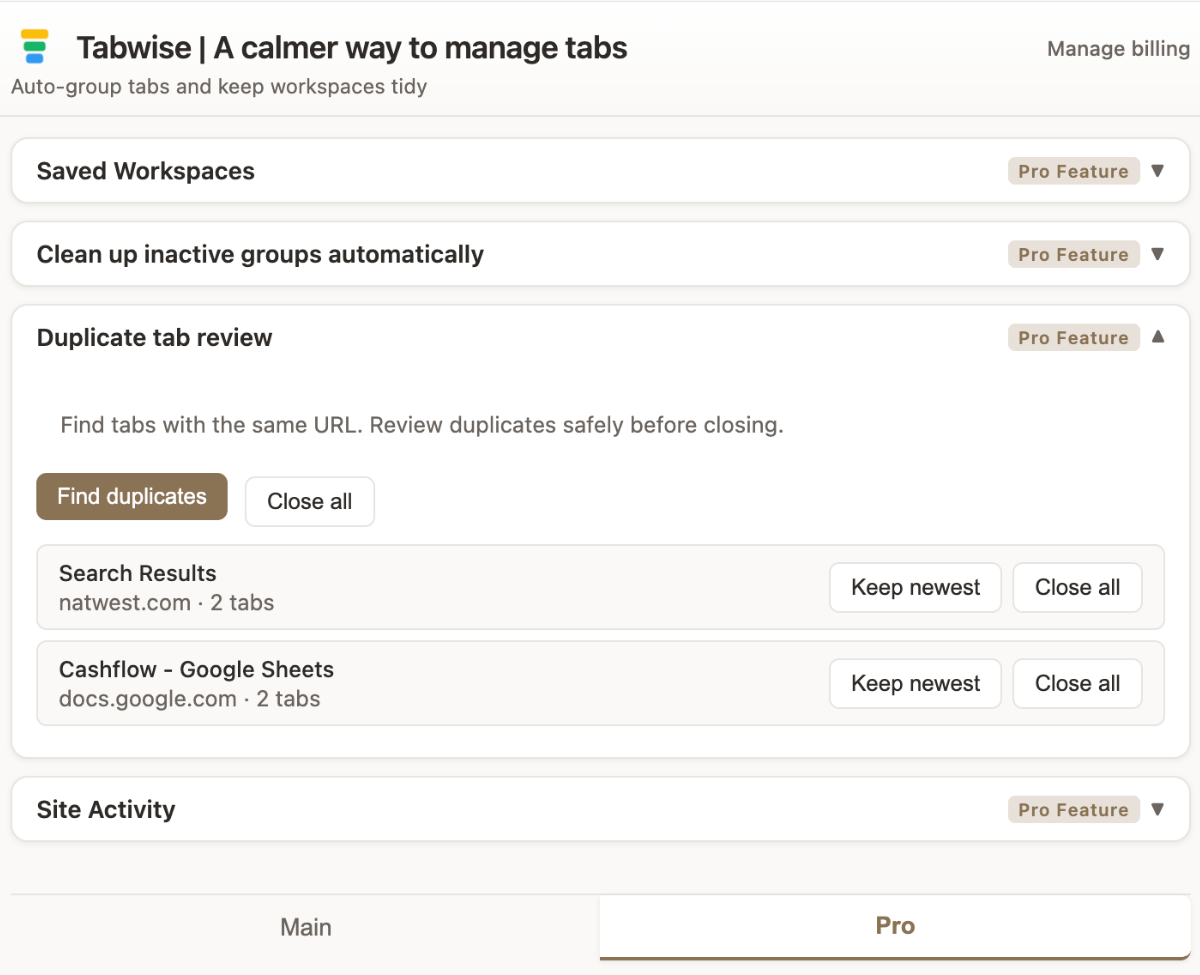This screenshot has width=1200, height=975.
Task: Click Pro Feature badge on Site Activity
Action: [x=1073, y=810]
